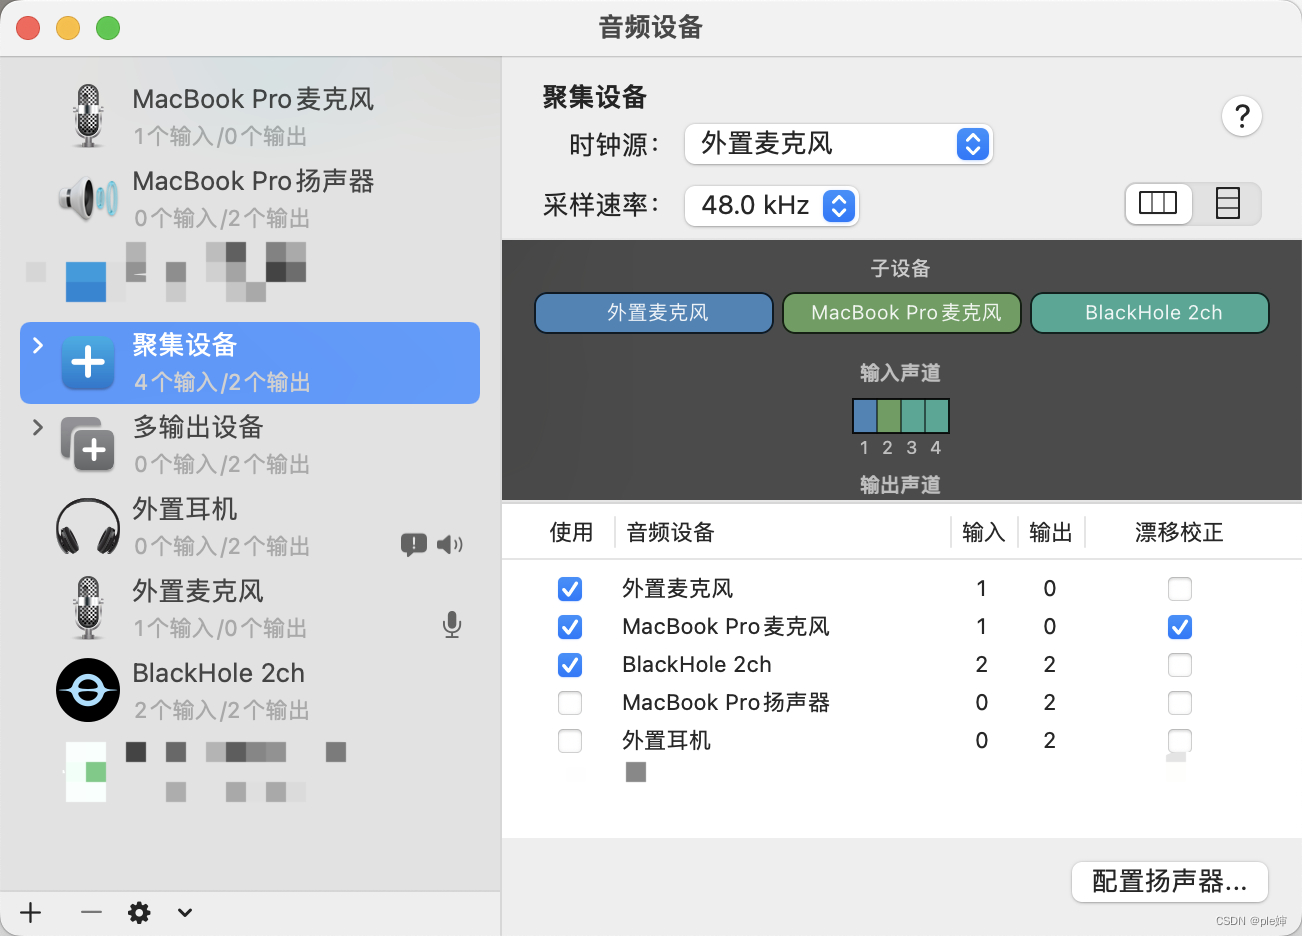Enable 漂移校正 for MacBook Pro扬声器 row
This screenshot has width=1302, height=936.
pyautogui.click(x=1180, y=703)
